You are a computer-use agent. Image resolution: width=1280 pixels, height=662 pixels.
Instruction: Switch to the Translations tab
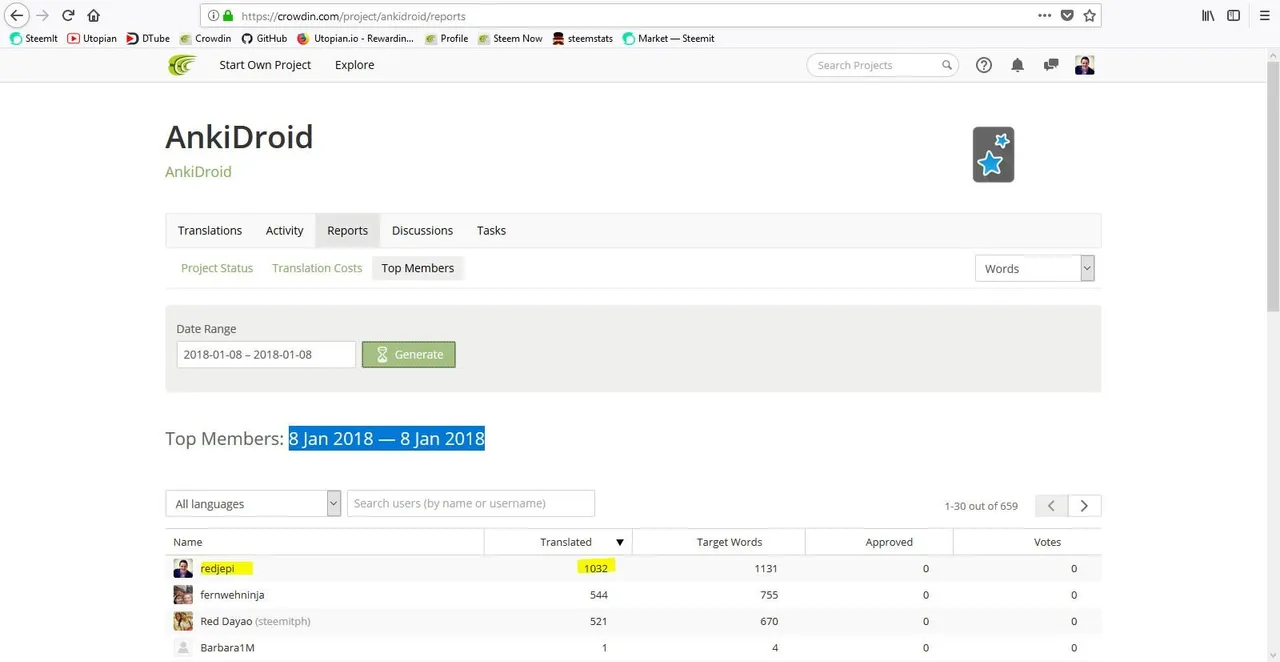pos(210,230)
